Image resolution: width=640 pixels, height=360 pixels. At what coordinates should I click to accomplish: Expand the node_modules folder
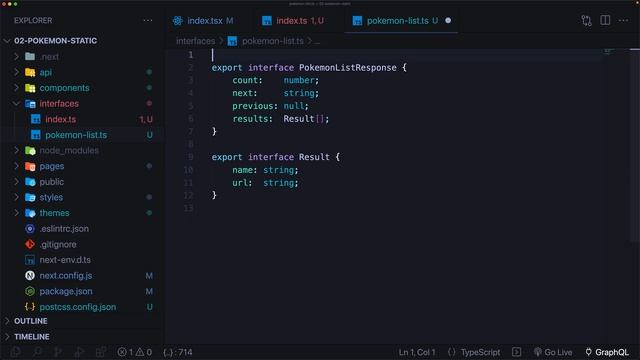[17, 151]
